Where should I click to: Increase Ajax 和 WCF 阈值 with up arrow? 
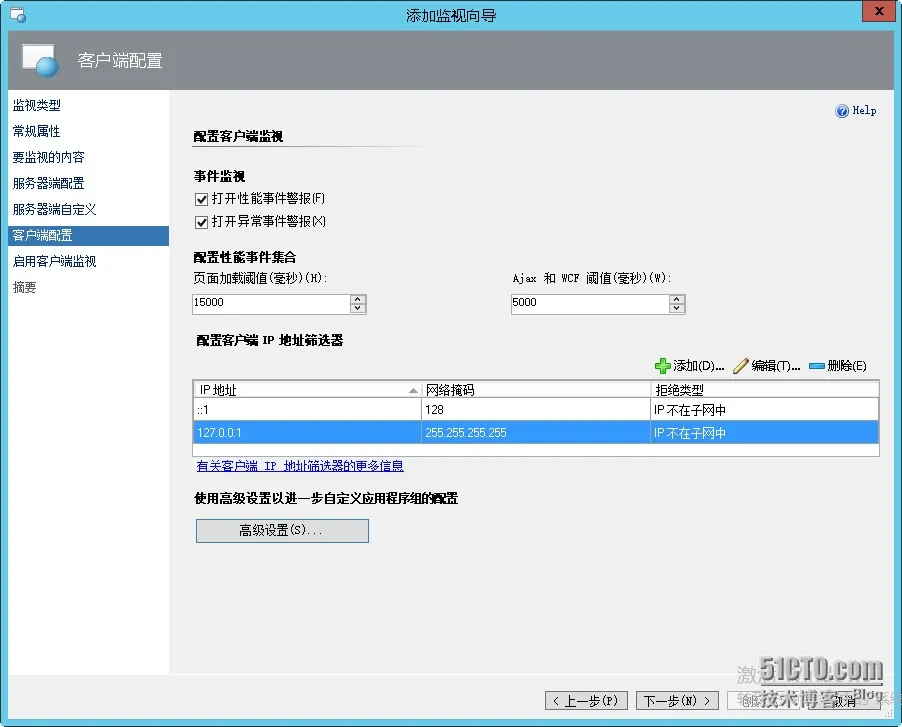[x=677, y=299]
